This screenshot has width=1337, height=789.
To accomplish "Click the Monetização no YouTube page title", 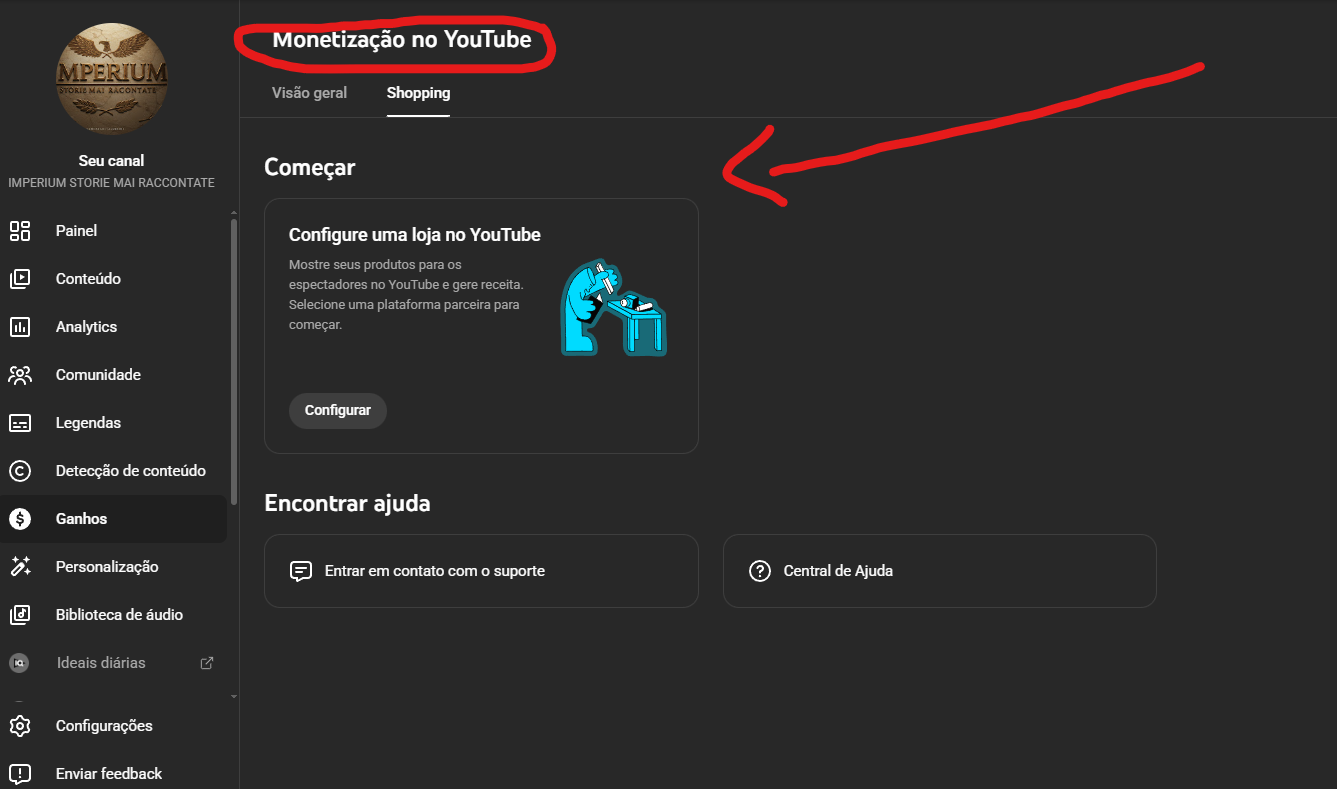I will coord(402,40).
